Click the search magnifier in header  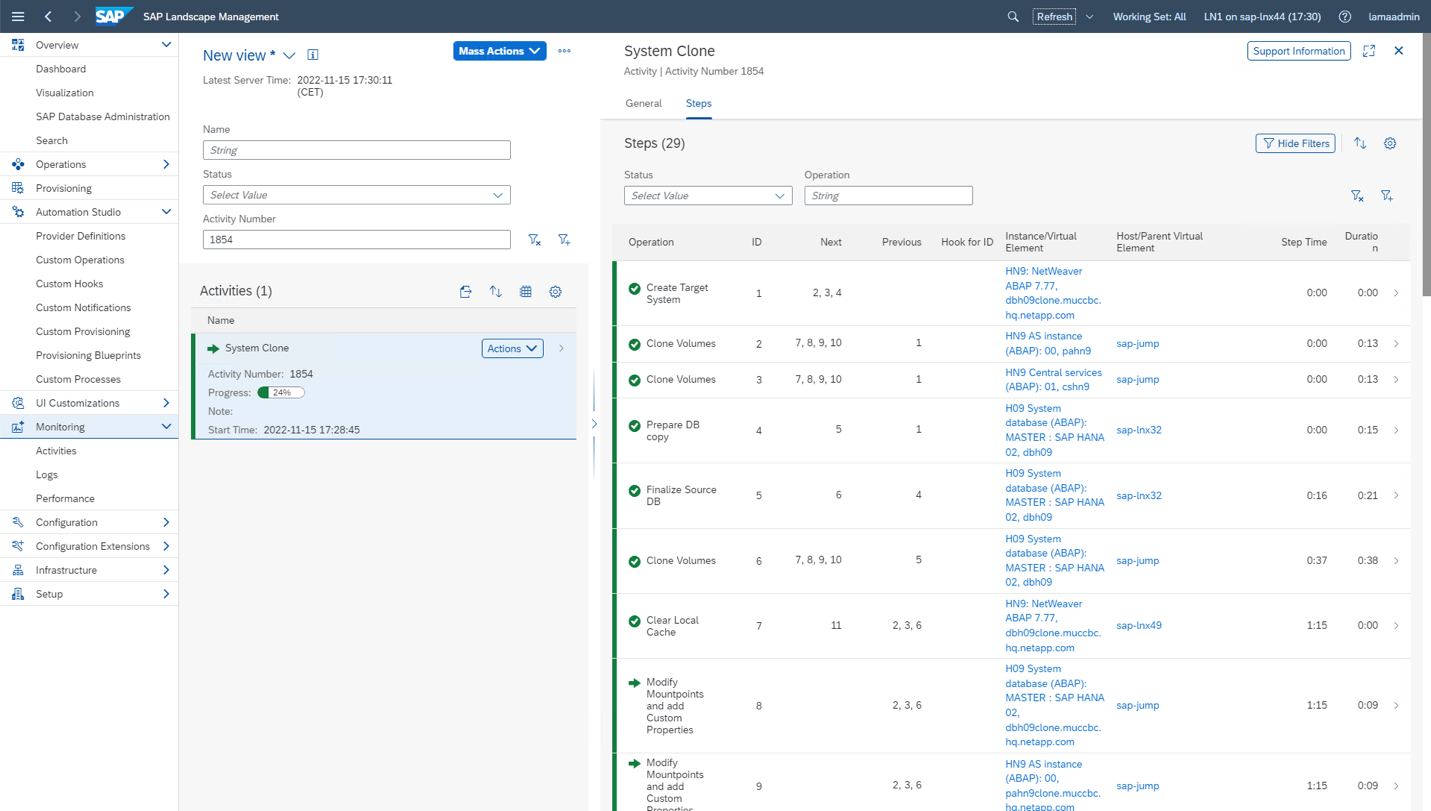[x=1013, y=16]
